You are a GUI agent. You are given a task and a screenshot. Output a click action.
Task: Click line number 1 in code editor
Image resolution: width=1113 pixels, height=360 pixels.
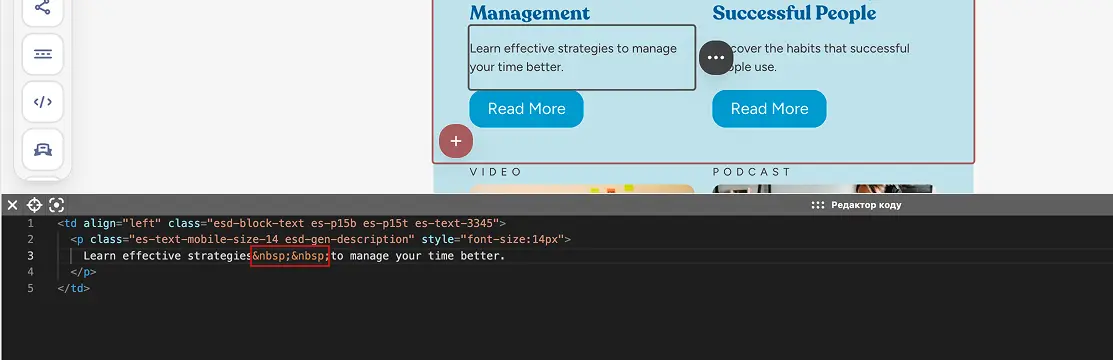tap(30, 223)
